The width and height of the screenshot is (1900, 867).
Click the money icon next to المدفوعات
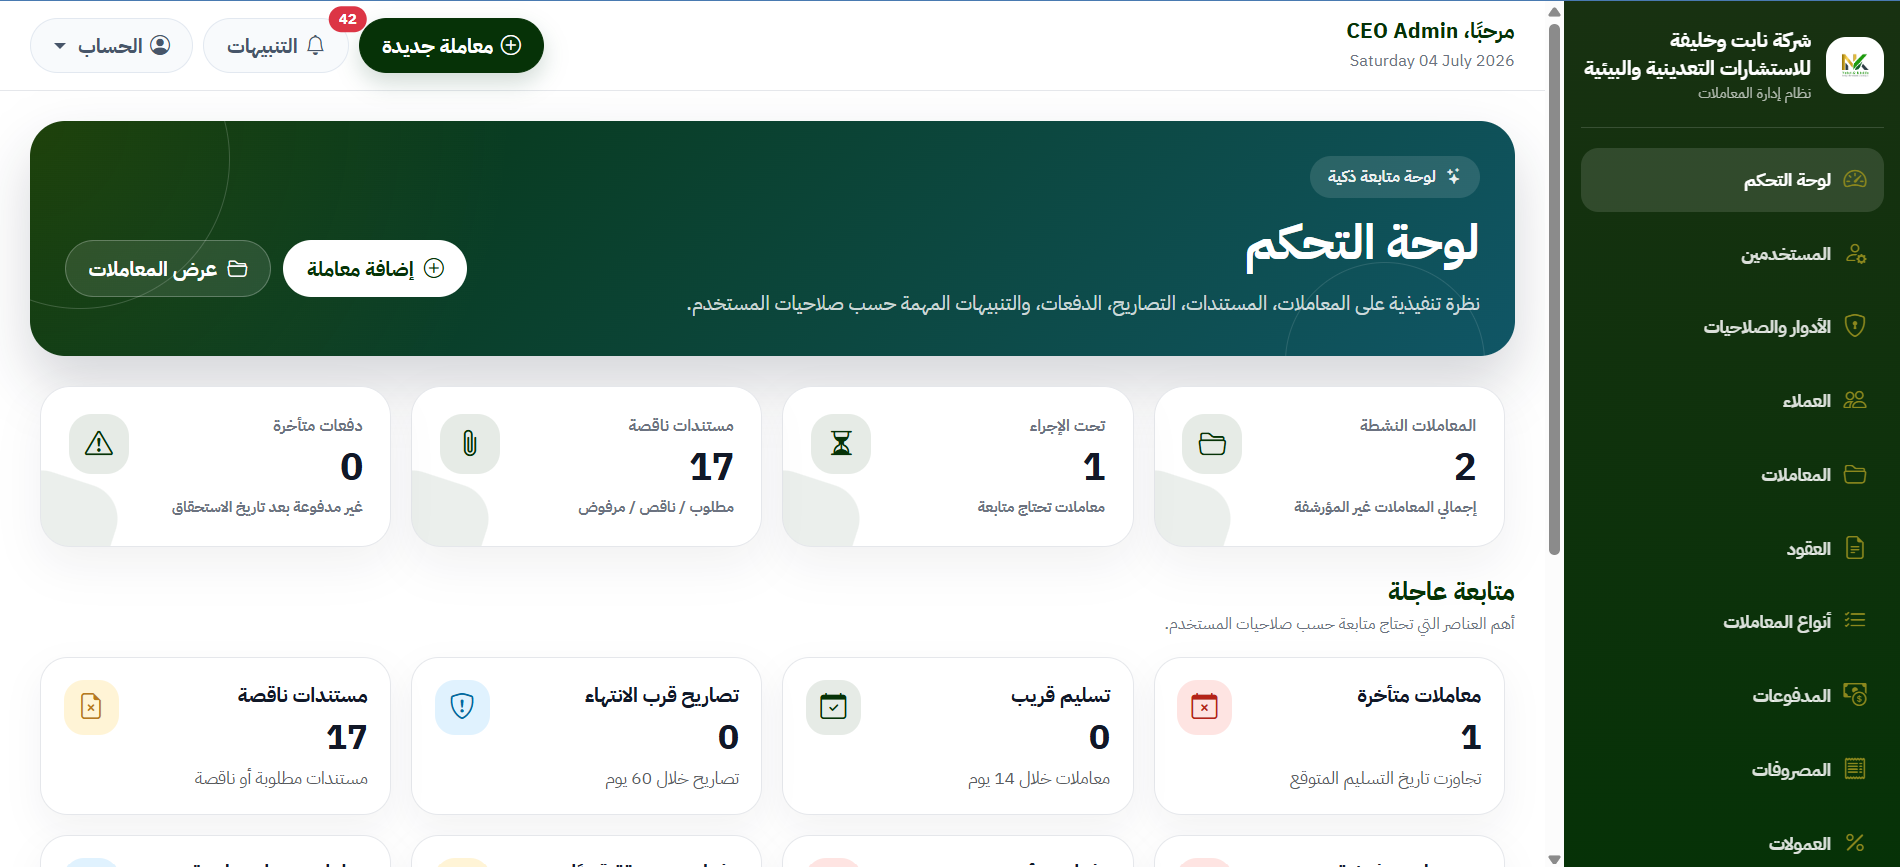[x=1855, y=695]
